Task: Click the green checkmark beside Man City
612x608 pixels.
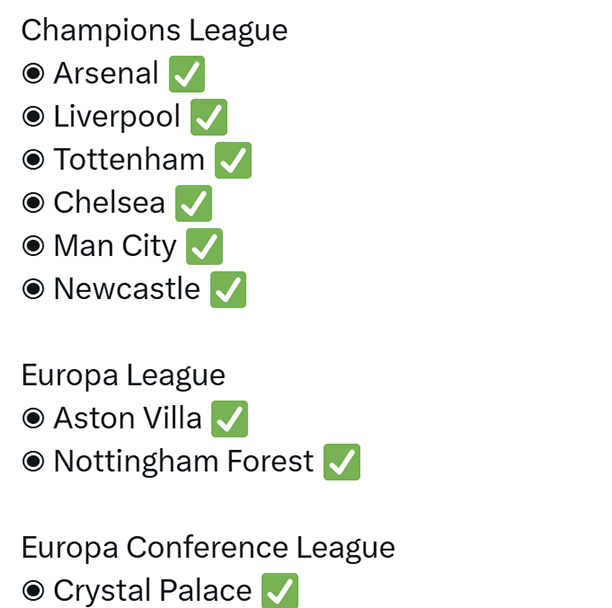Action: [x=204, y=246]
